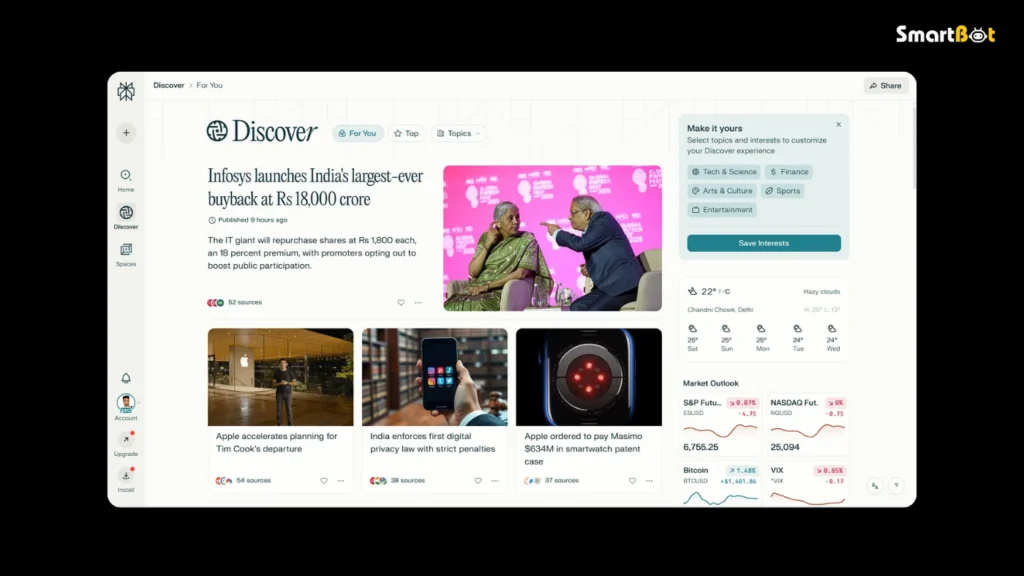This screenshot has height=576, width=1024.
Task: Click the Perplexity logo in the sidebar
Action: [x=126, y=91]
